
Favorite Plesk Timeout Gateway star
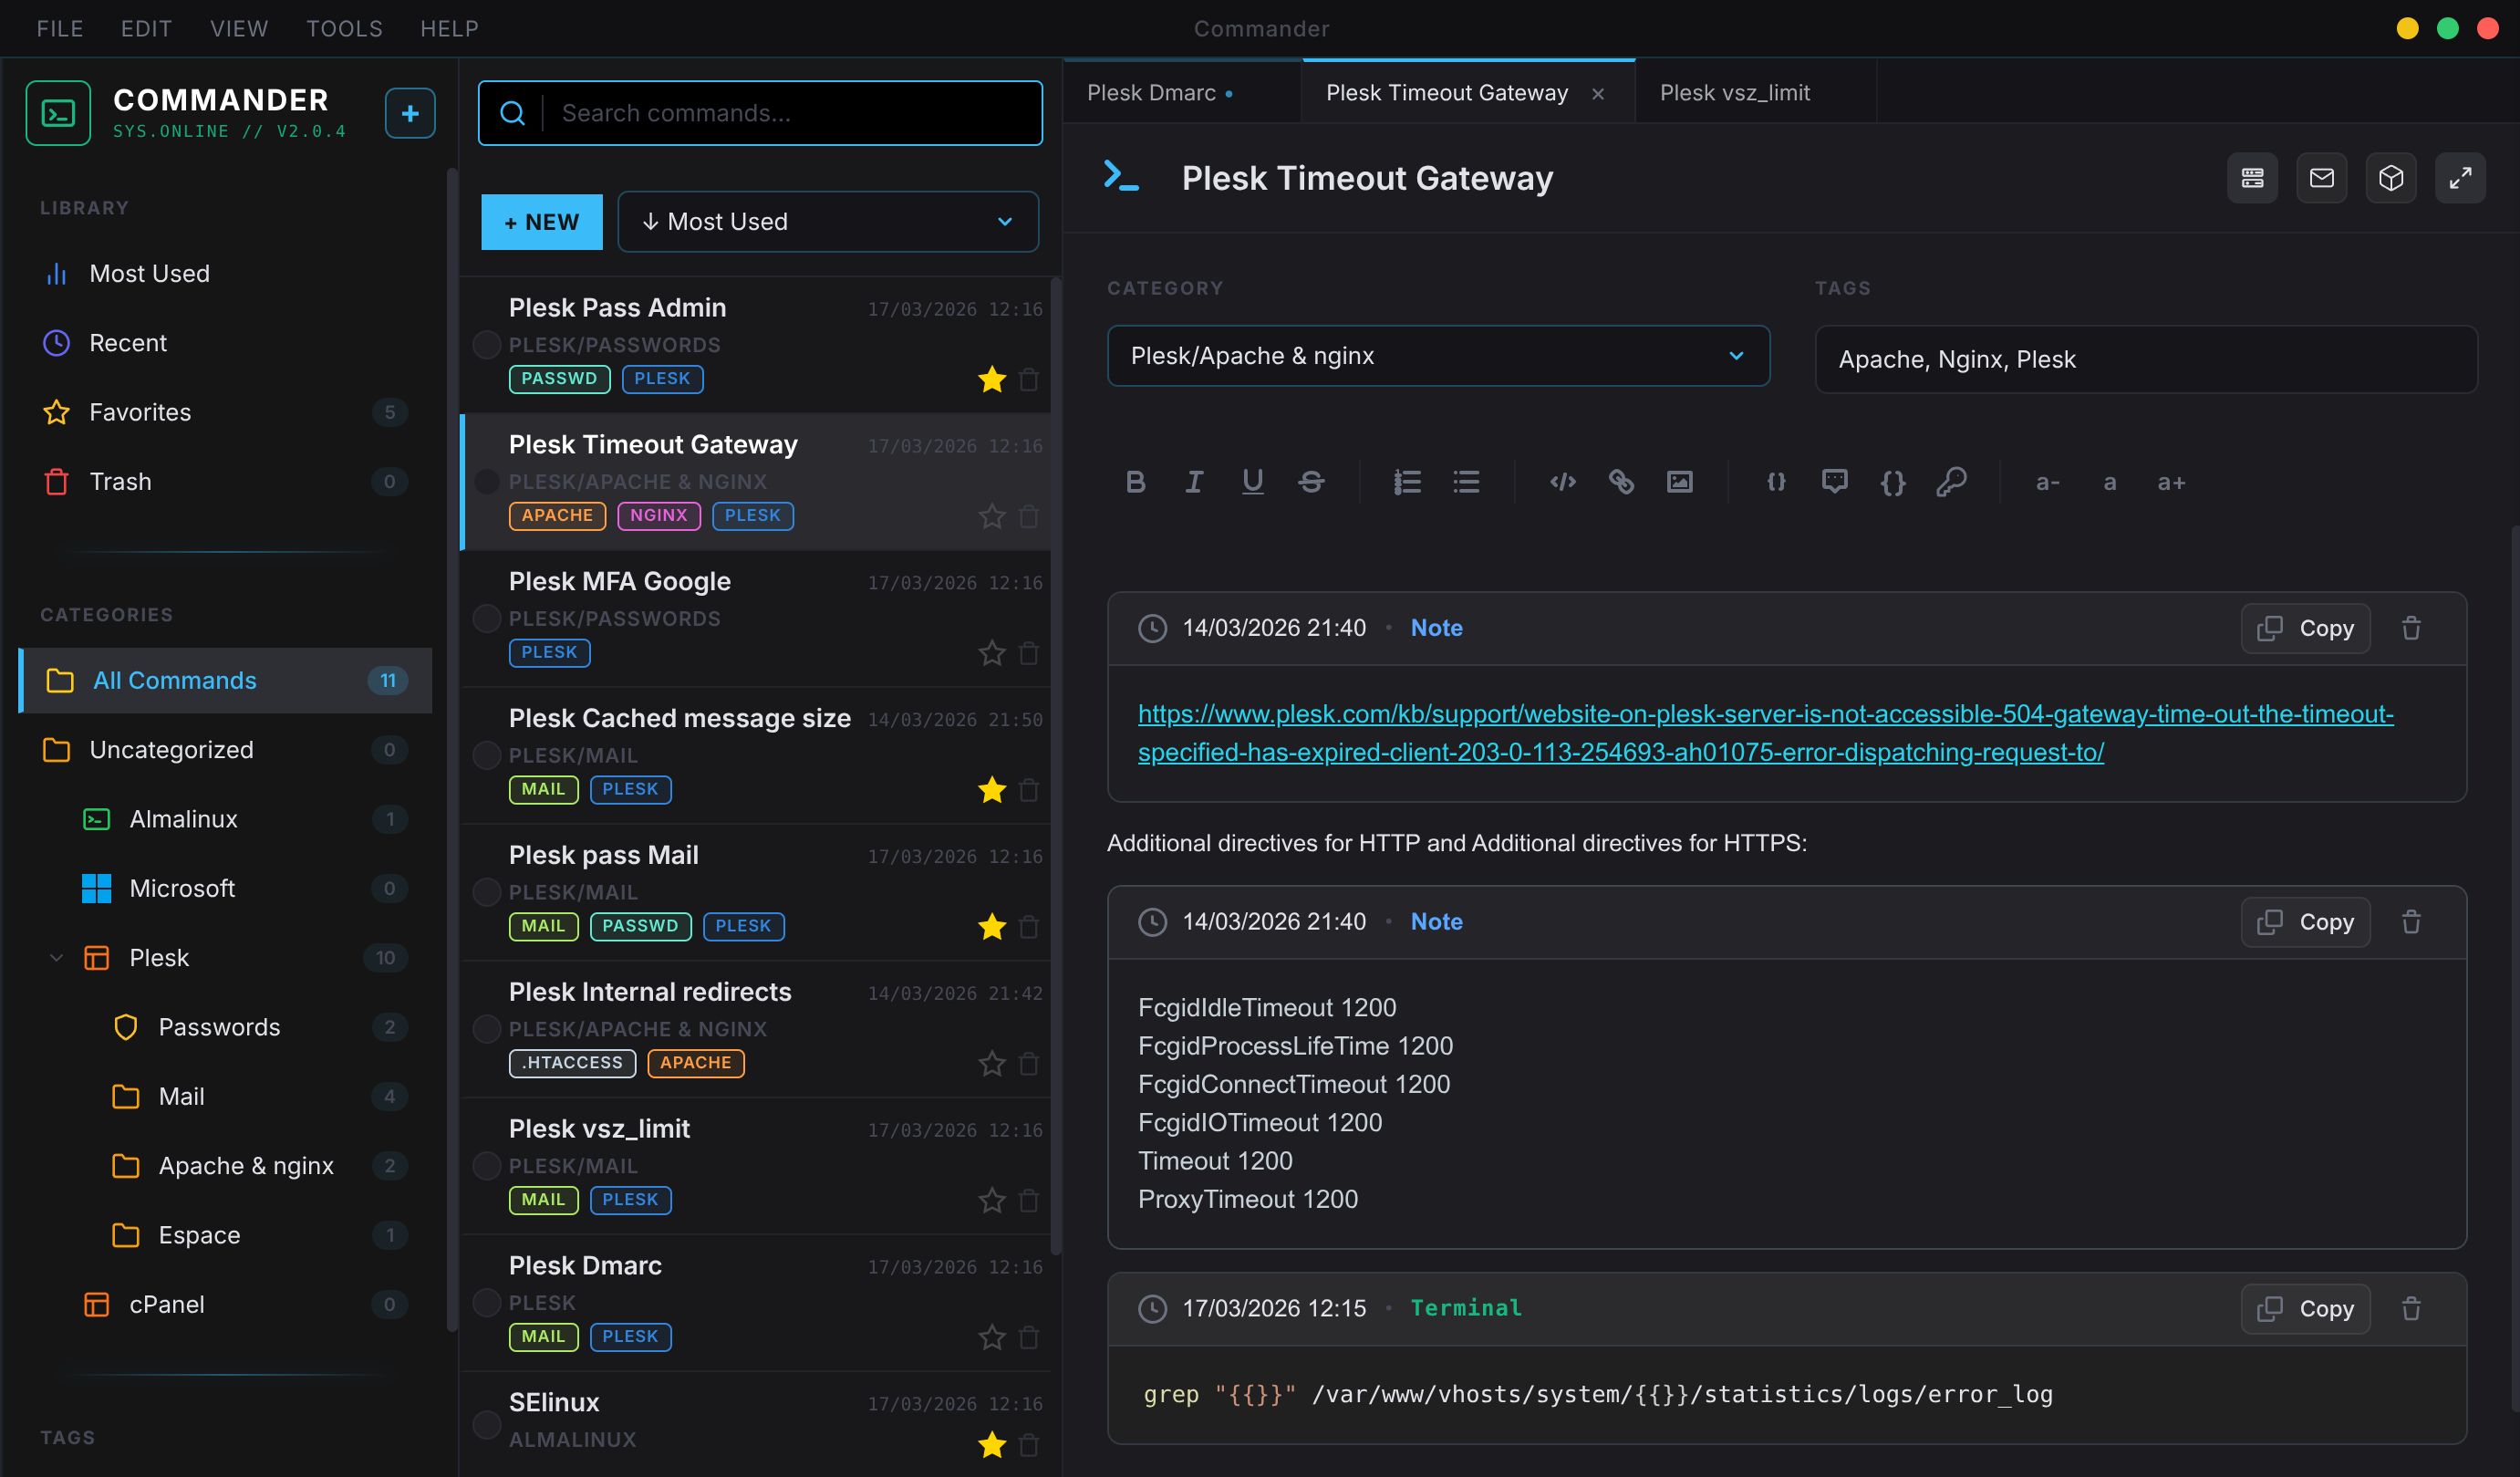pyautogui.click(x=991, y=517)
